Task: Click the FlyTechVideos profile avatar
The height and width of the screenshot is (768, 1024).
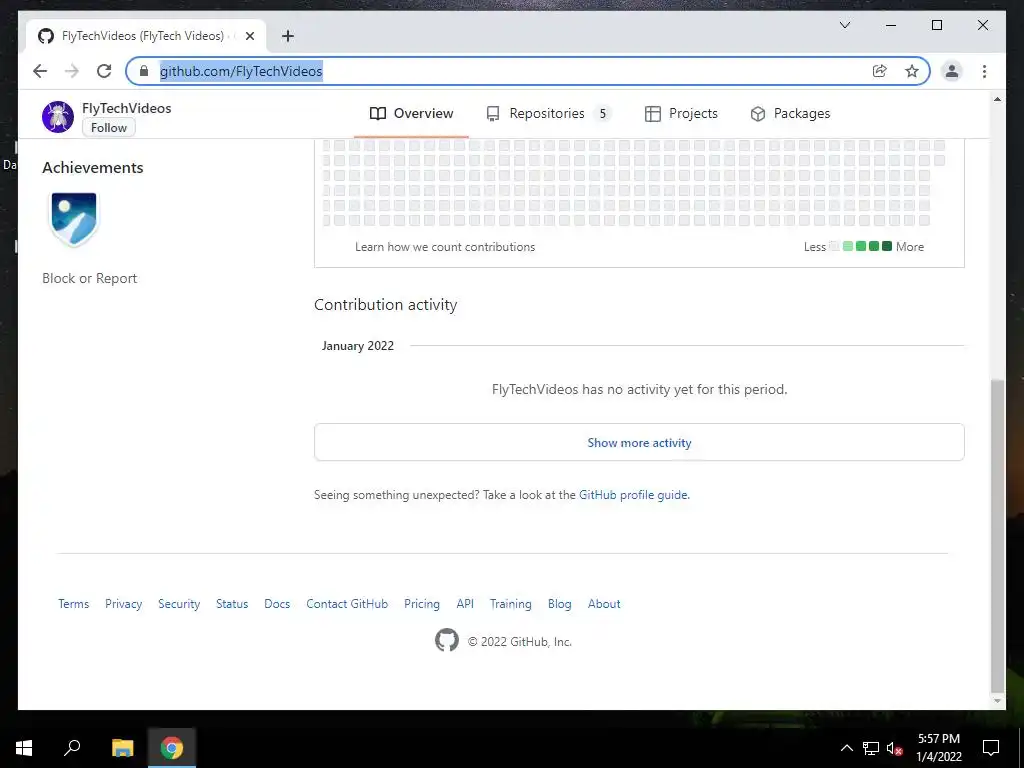Action: pos(58,117)
